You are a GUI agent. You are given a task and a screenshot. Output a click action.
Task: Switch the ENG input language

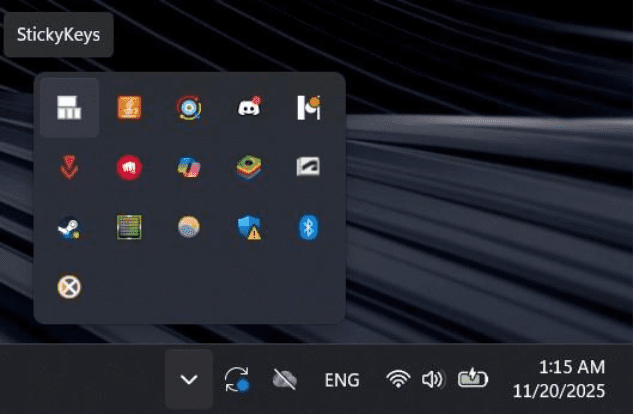[342, 380]
